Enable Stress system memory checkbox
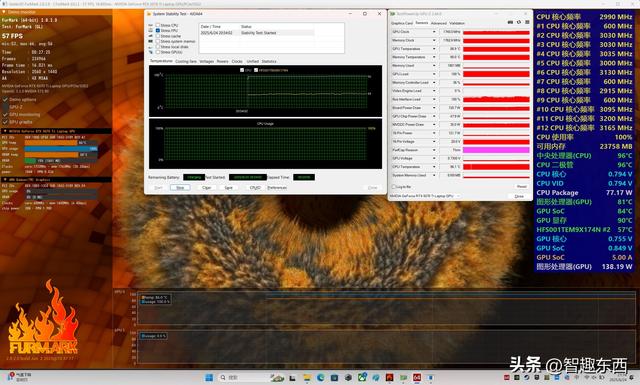This screenshot has height=385, width=640. tap(158, 41)
